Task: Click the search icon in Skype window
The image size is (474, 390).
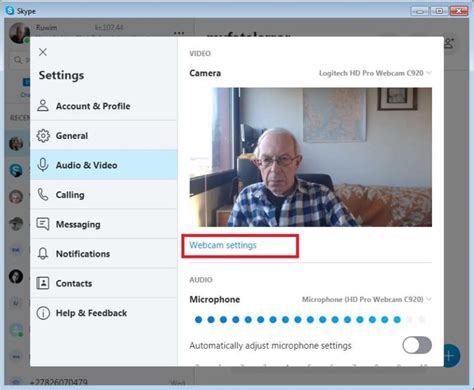Action: (x=18, y=60)
